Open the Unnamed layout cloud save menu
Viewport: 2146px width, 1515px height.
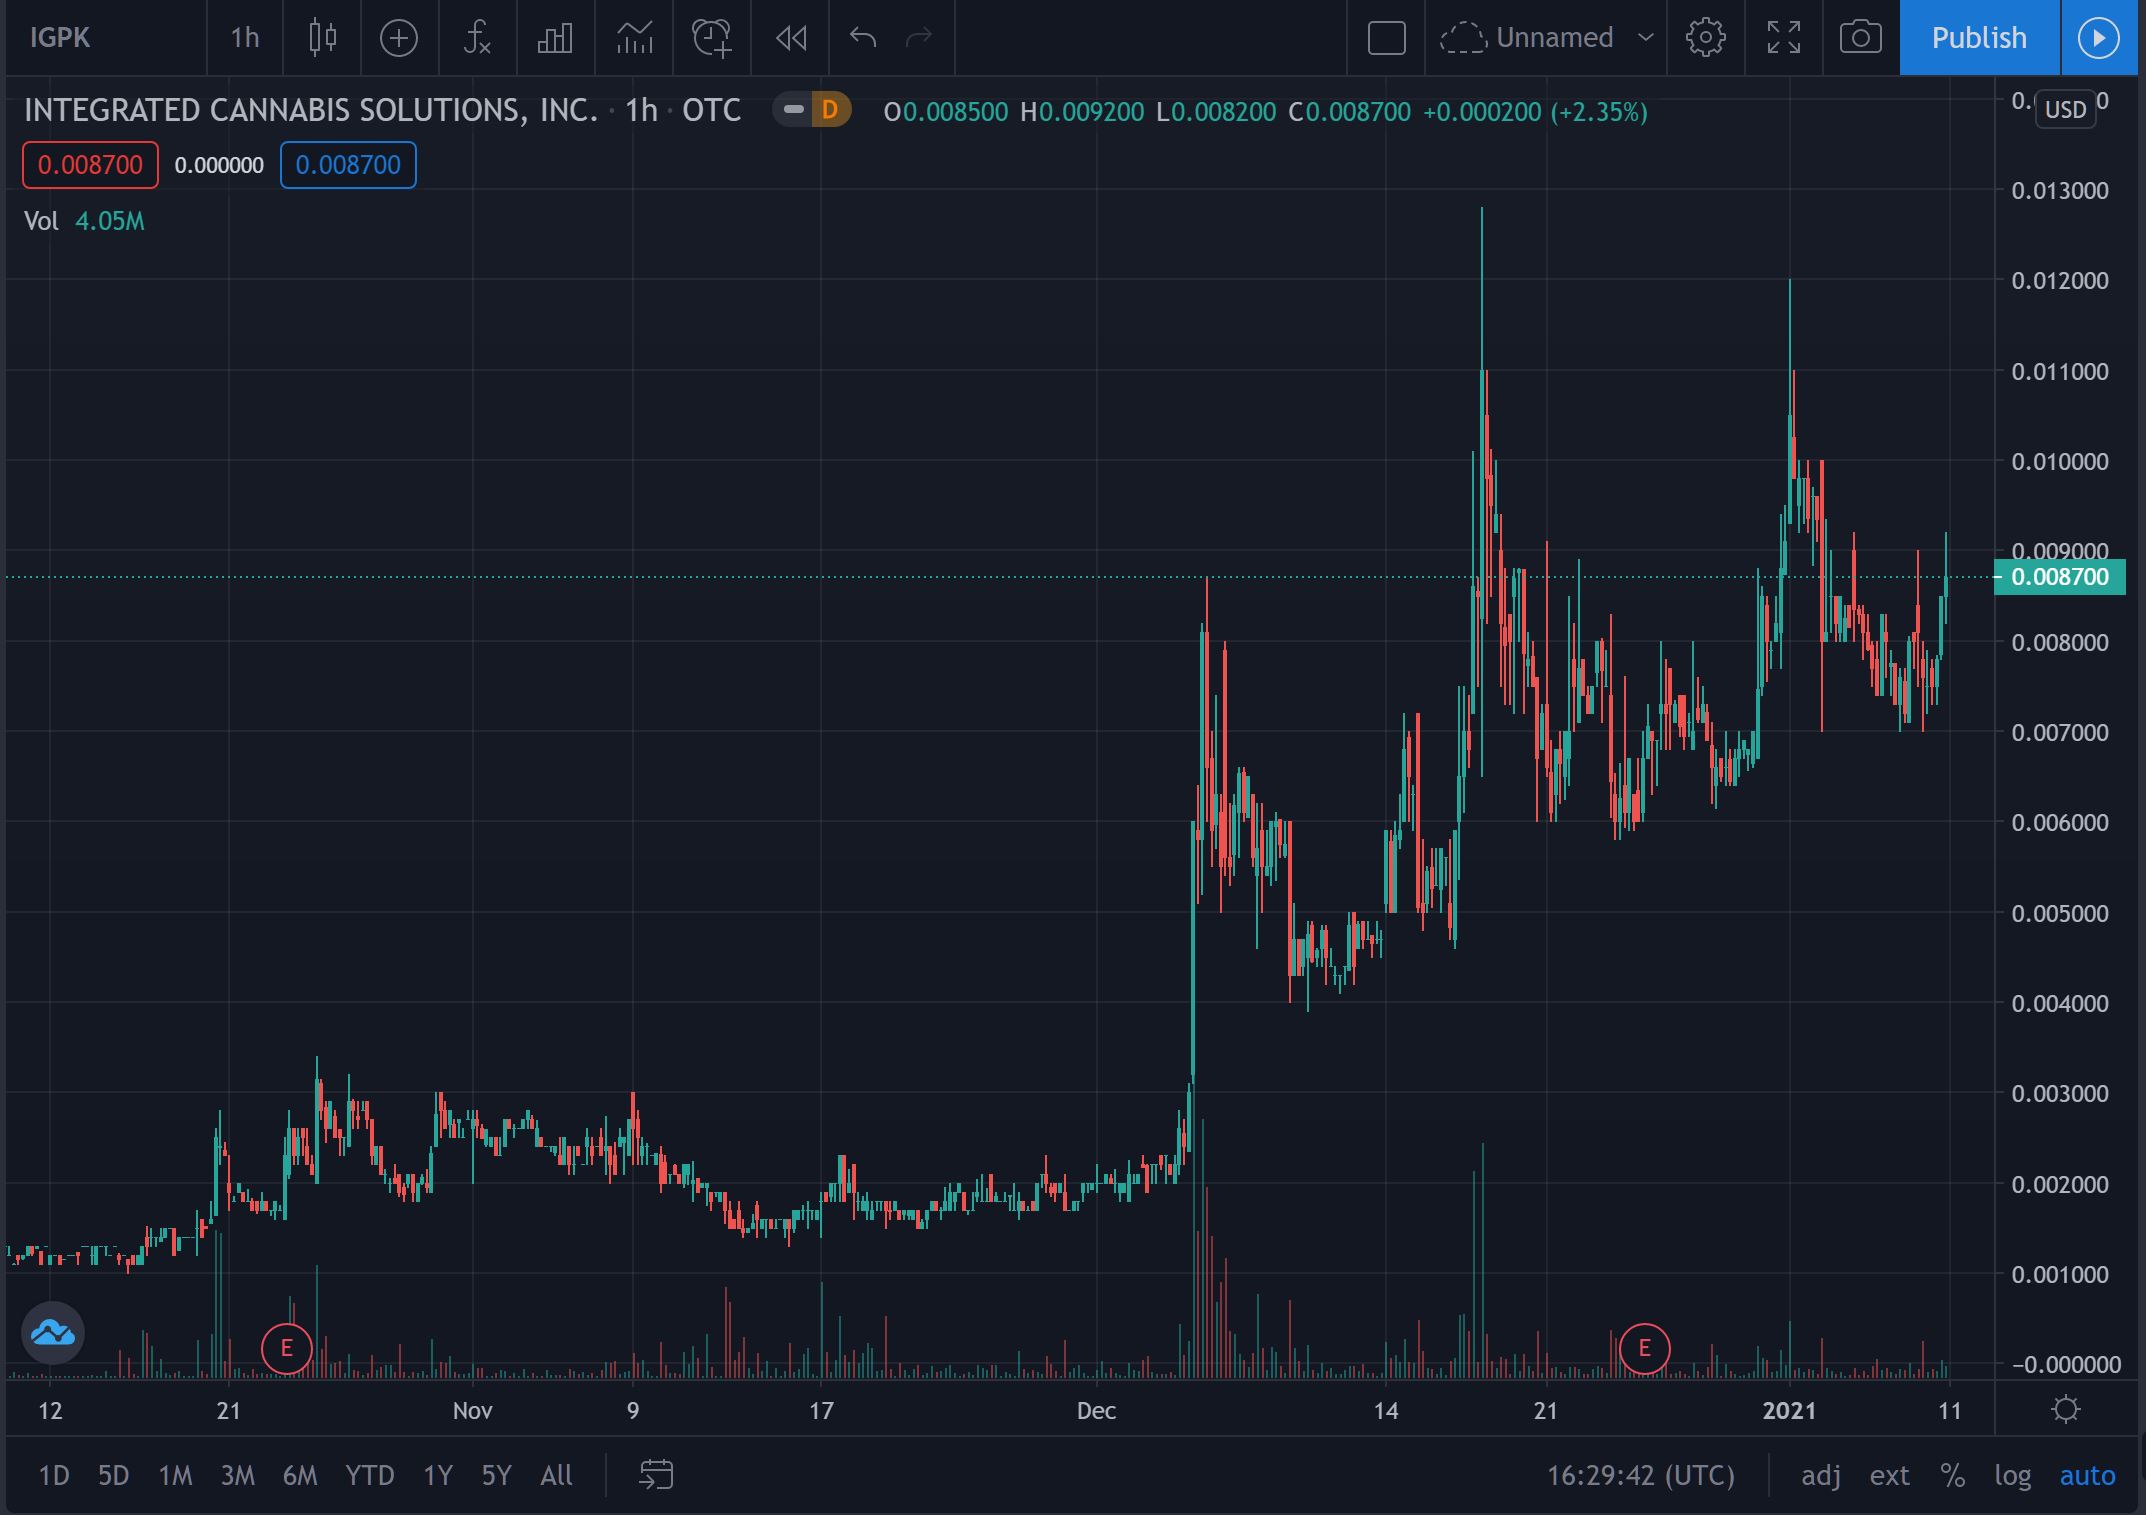1527,38
